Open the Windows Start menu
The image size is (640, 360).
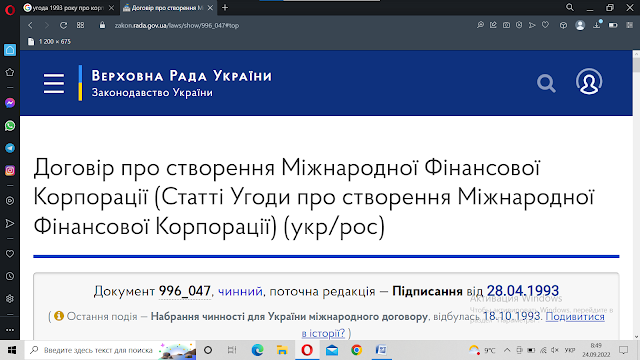(12, 350)
